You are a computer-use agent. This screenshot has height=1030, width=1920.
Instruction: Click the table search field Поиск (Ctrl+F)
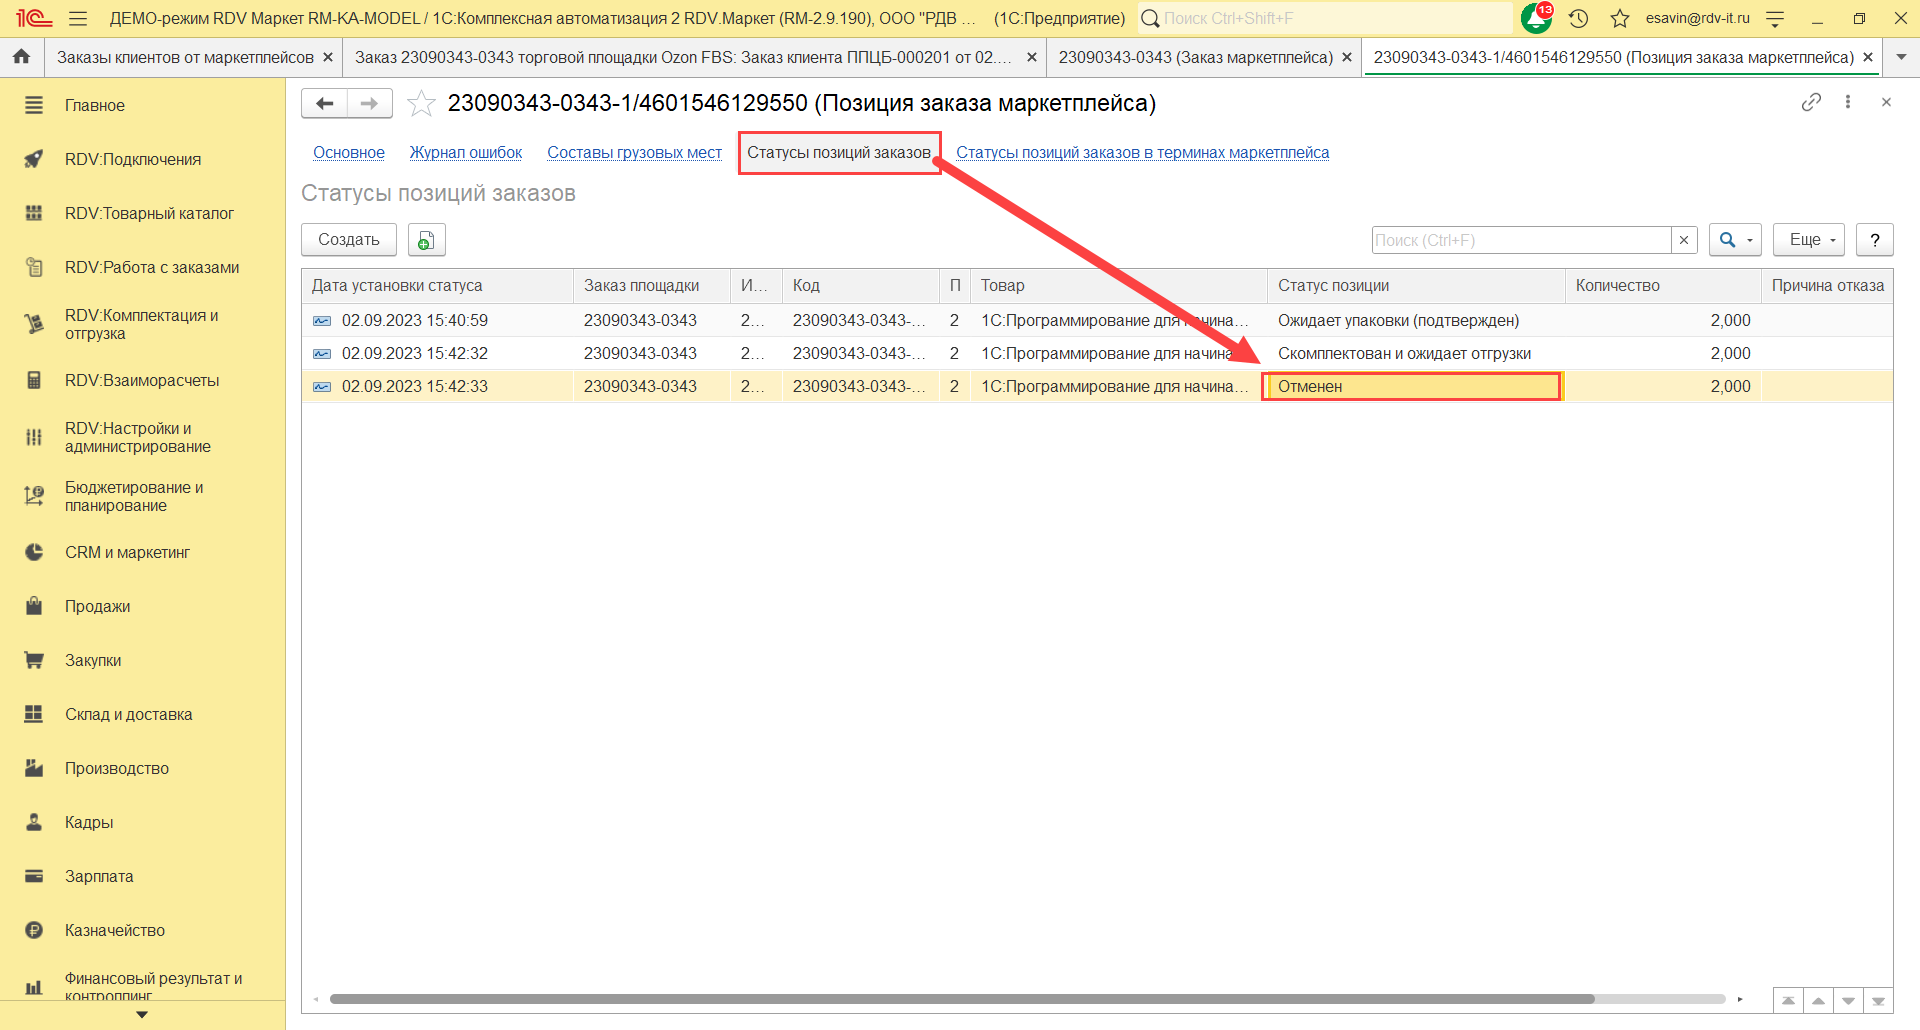pos(1522,240)
